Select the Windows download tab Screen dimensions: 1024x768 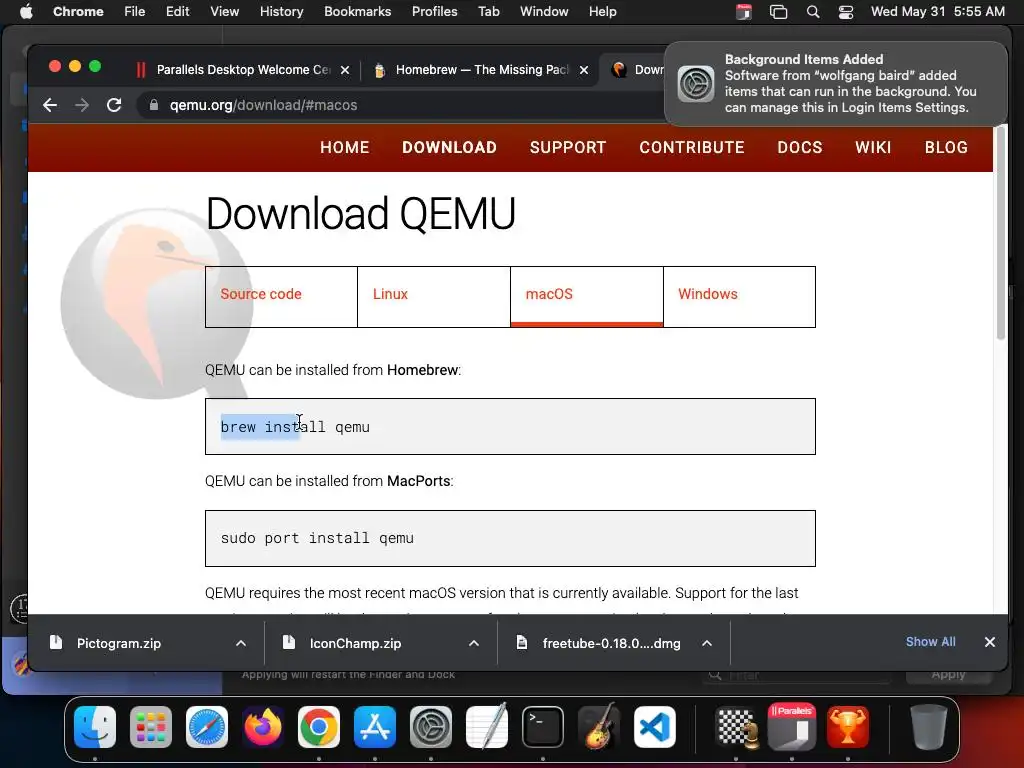739,296
